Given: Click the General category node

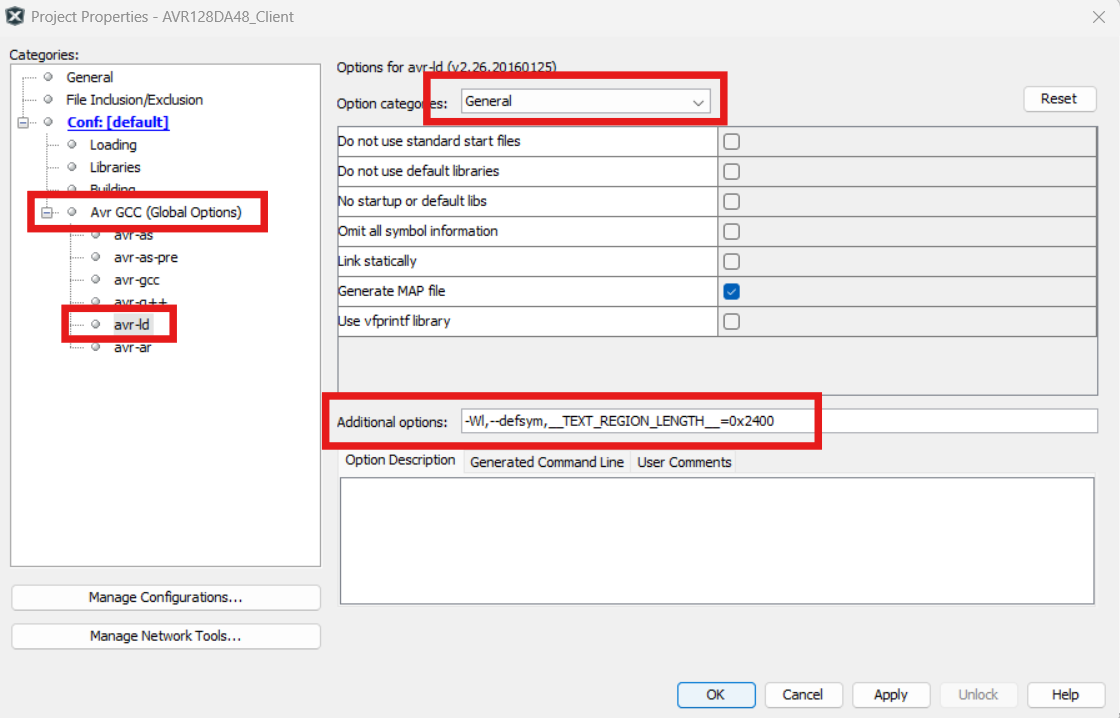Looking at the screenshot, I should coord(89,77).
